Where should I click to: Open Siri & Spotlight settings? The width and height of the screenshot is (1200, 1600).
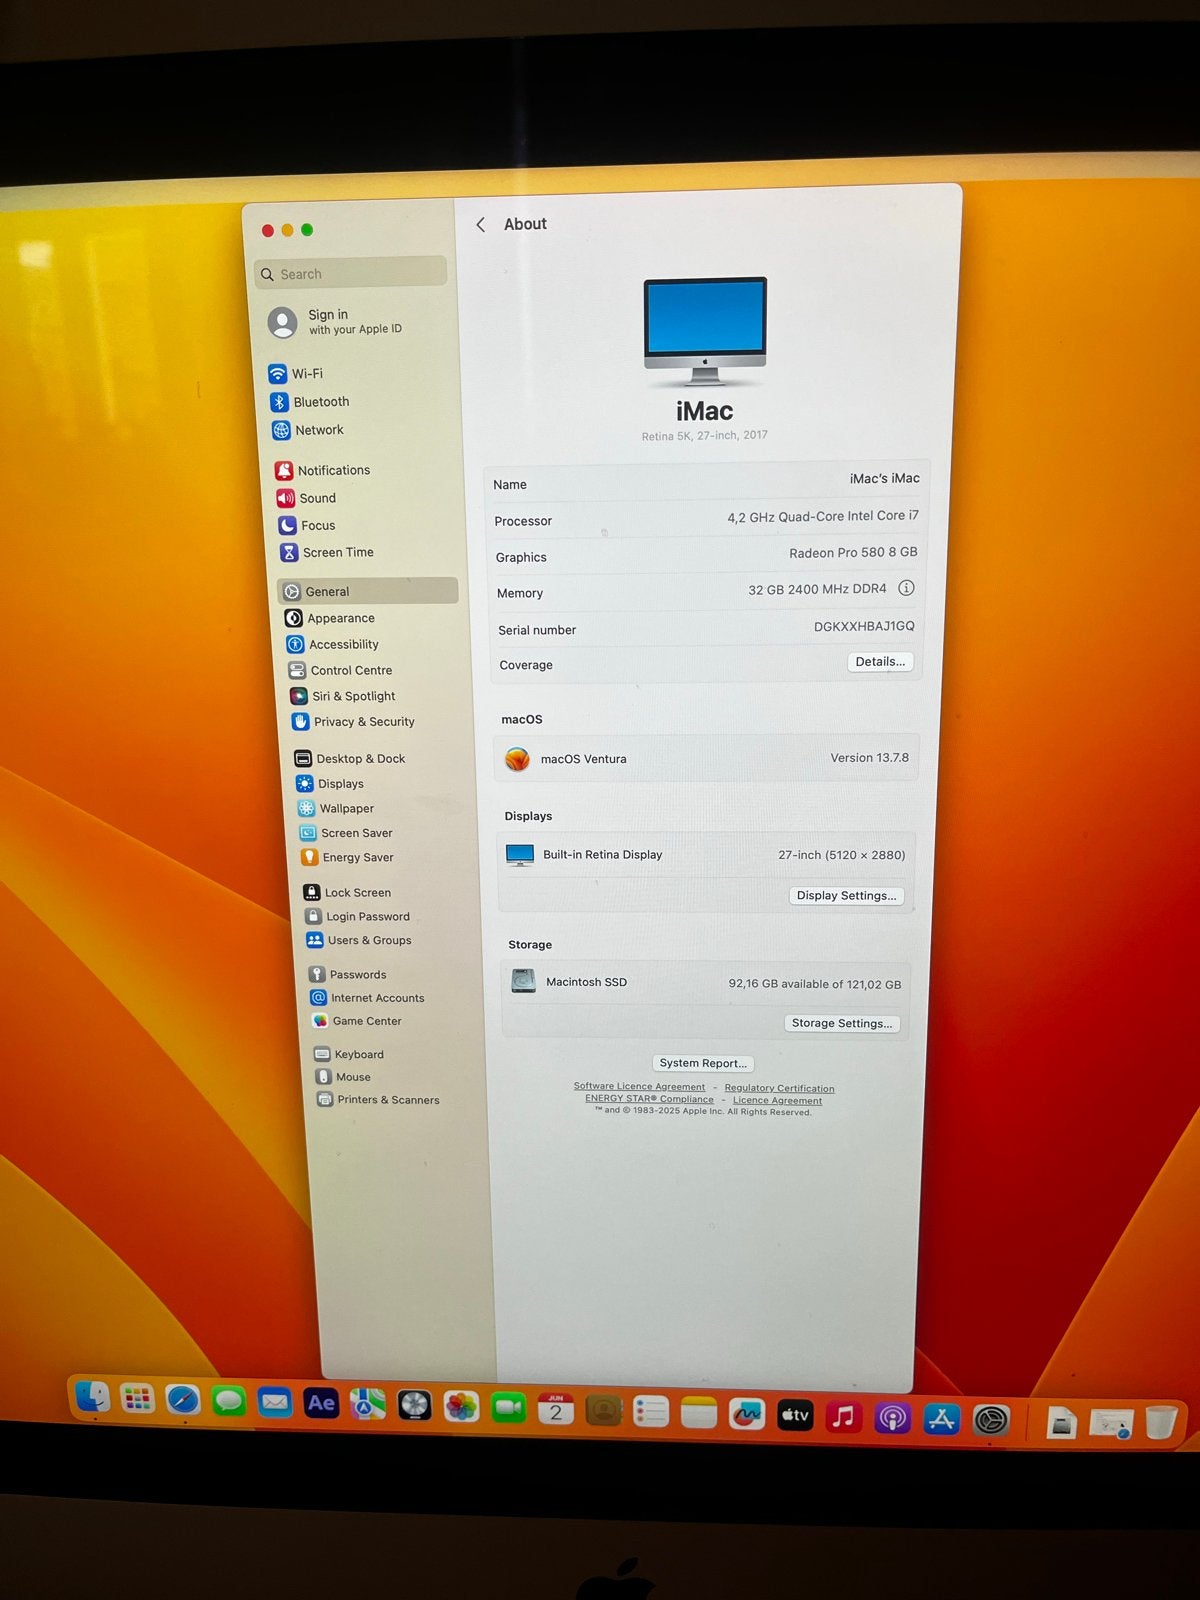[x=343, y=696]
